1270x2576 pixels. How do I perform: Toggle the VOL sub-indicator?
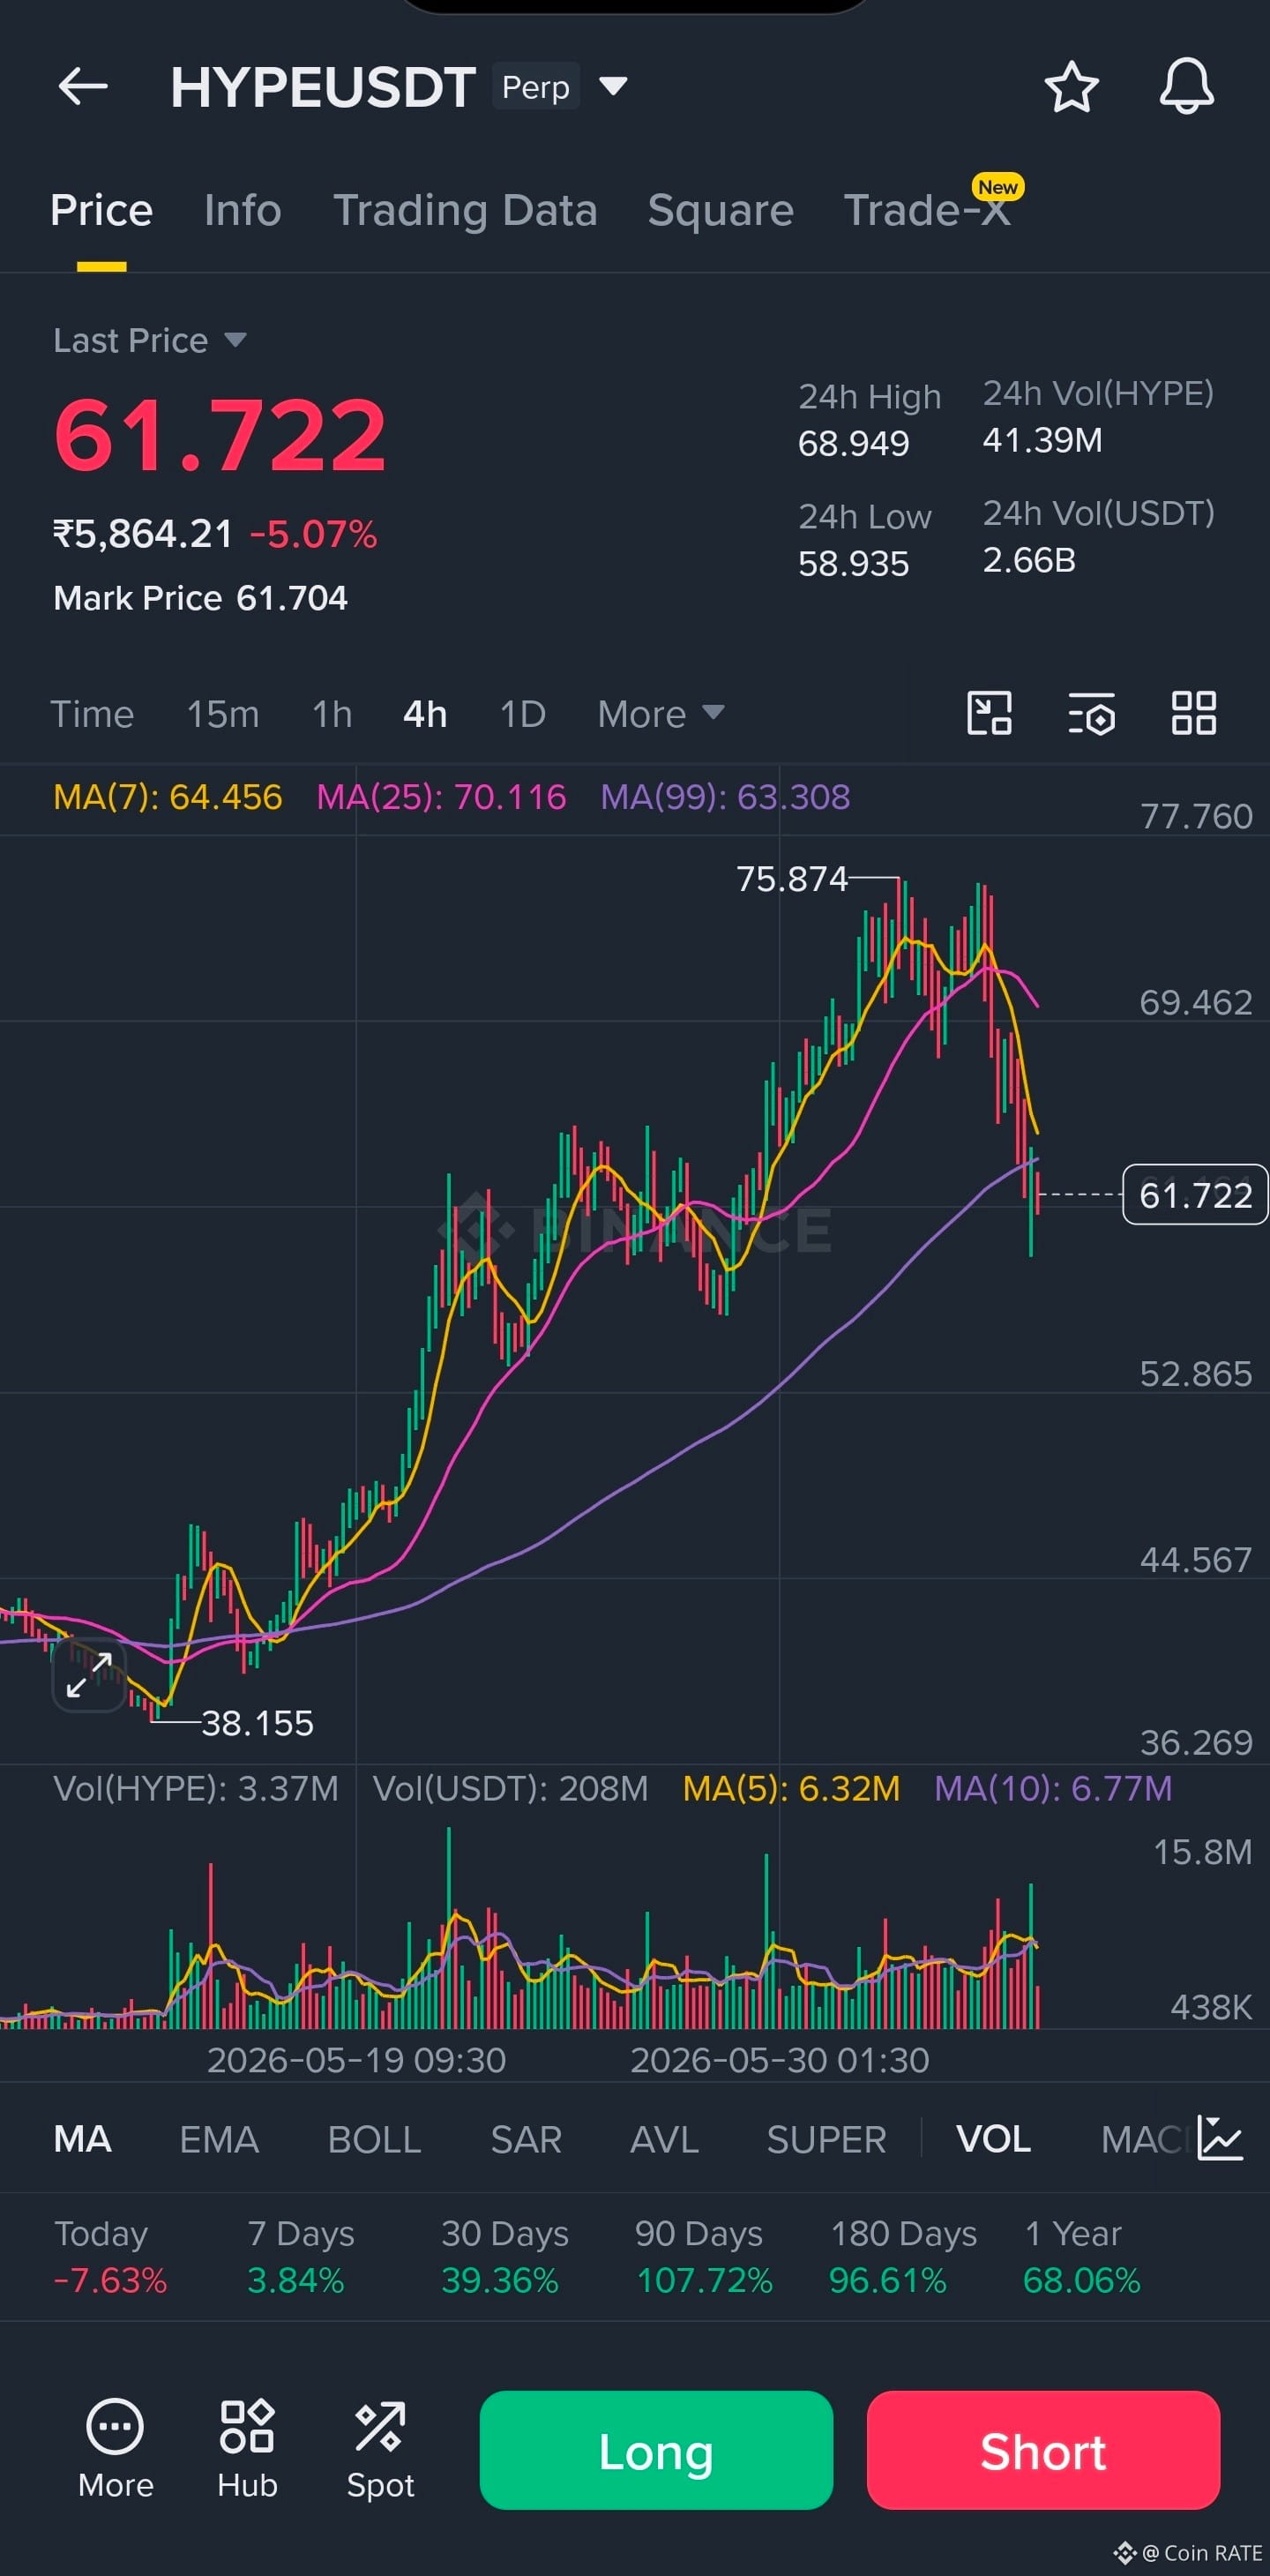(x=993, y=2139)
